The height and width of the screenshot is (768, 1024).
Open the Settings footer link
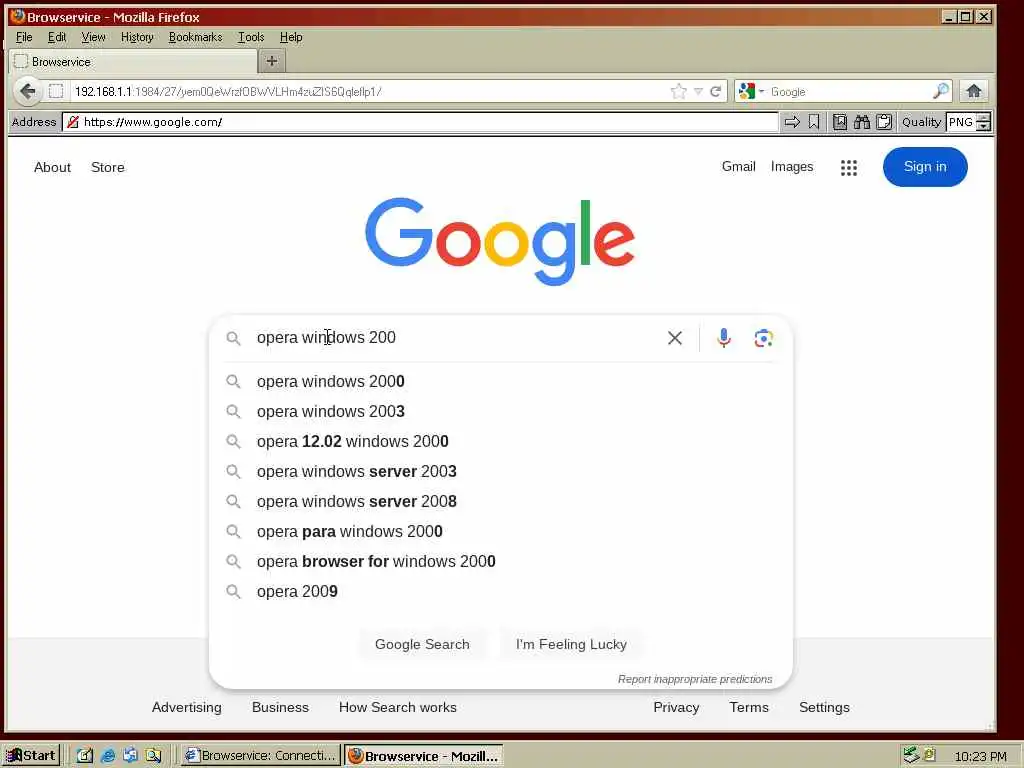pyautogui.click(x=824, y=707)
